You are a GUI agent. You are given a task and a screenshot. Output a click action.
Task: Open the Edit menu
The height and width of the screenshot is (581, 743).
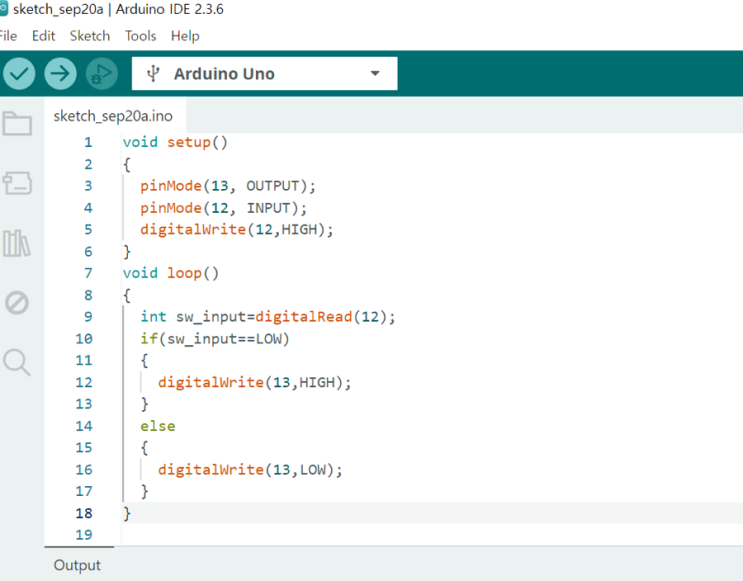pyautogui.click(x=44, y=36)
